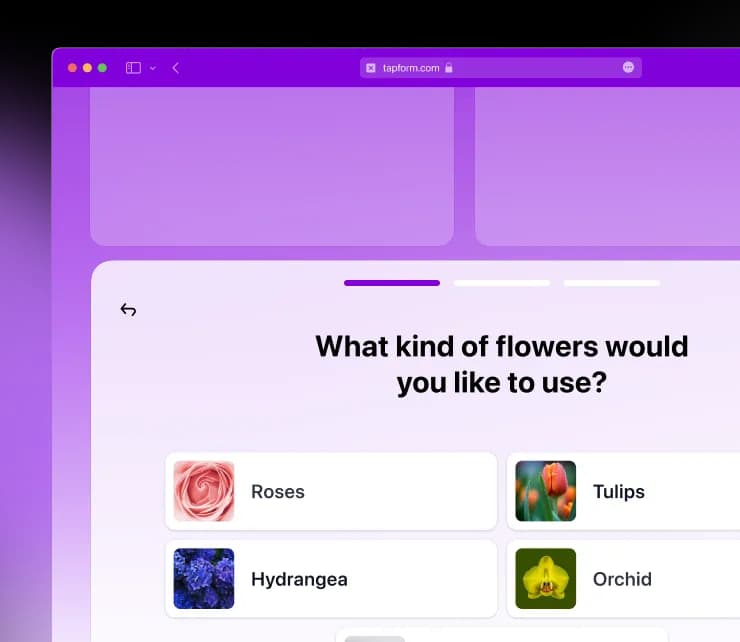The width and height of the screenshot is (740, 642).
Task: Click the lock icon beside tapform.com
Action: (449, 68)
